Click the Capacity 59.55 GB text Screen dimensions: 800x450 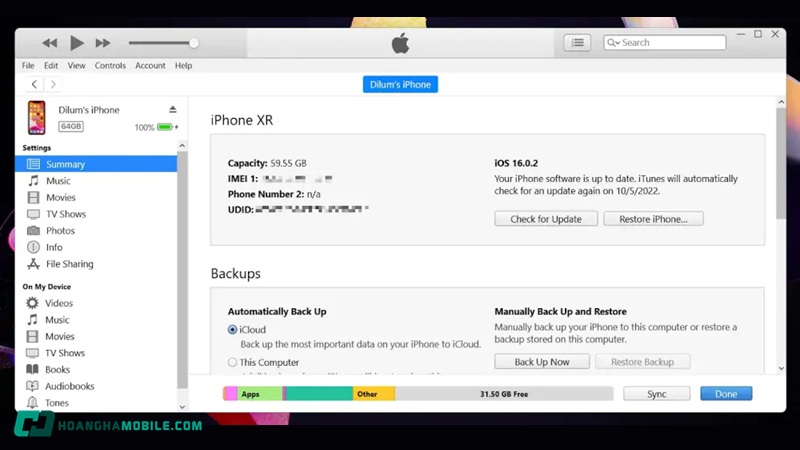point(267,163)
